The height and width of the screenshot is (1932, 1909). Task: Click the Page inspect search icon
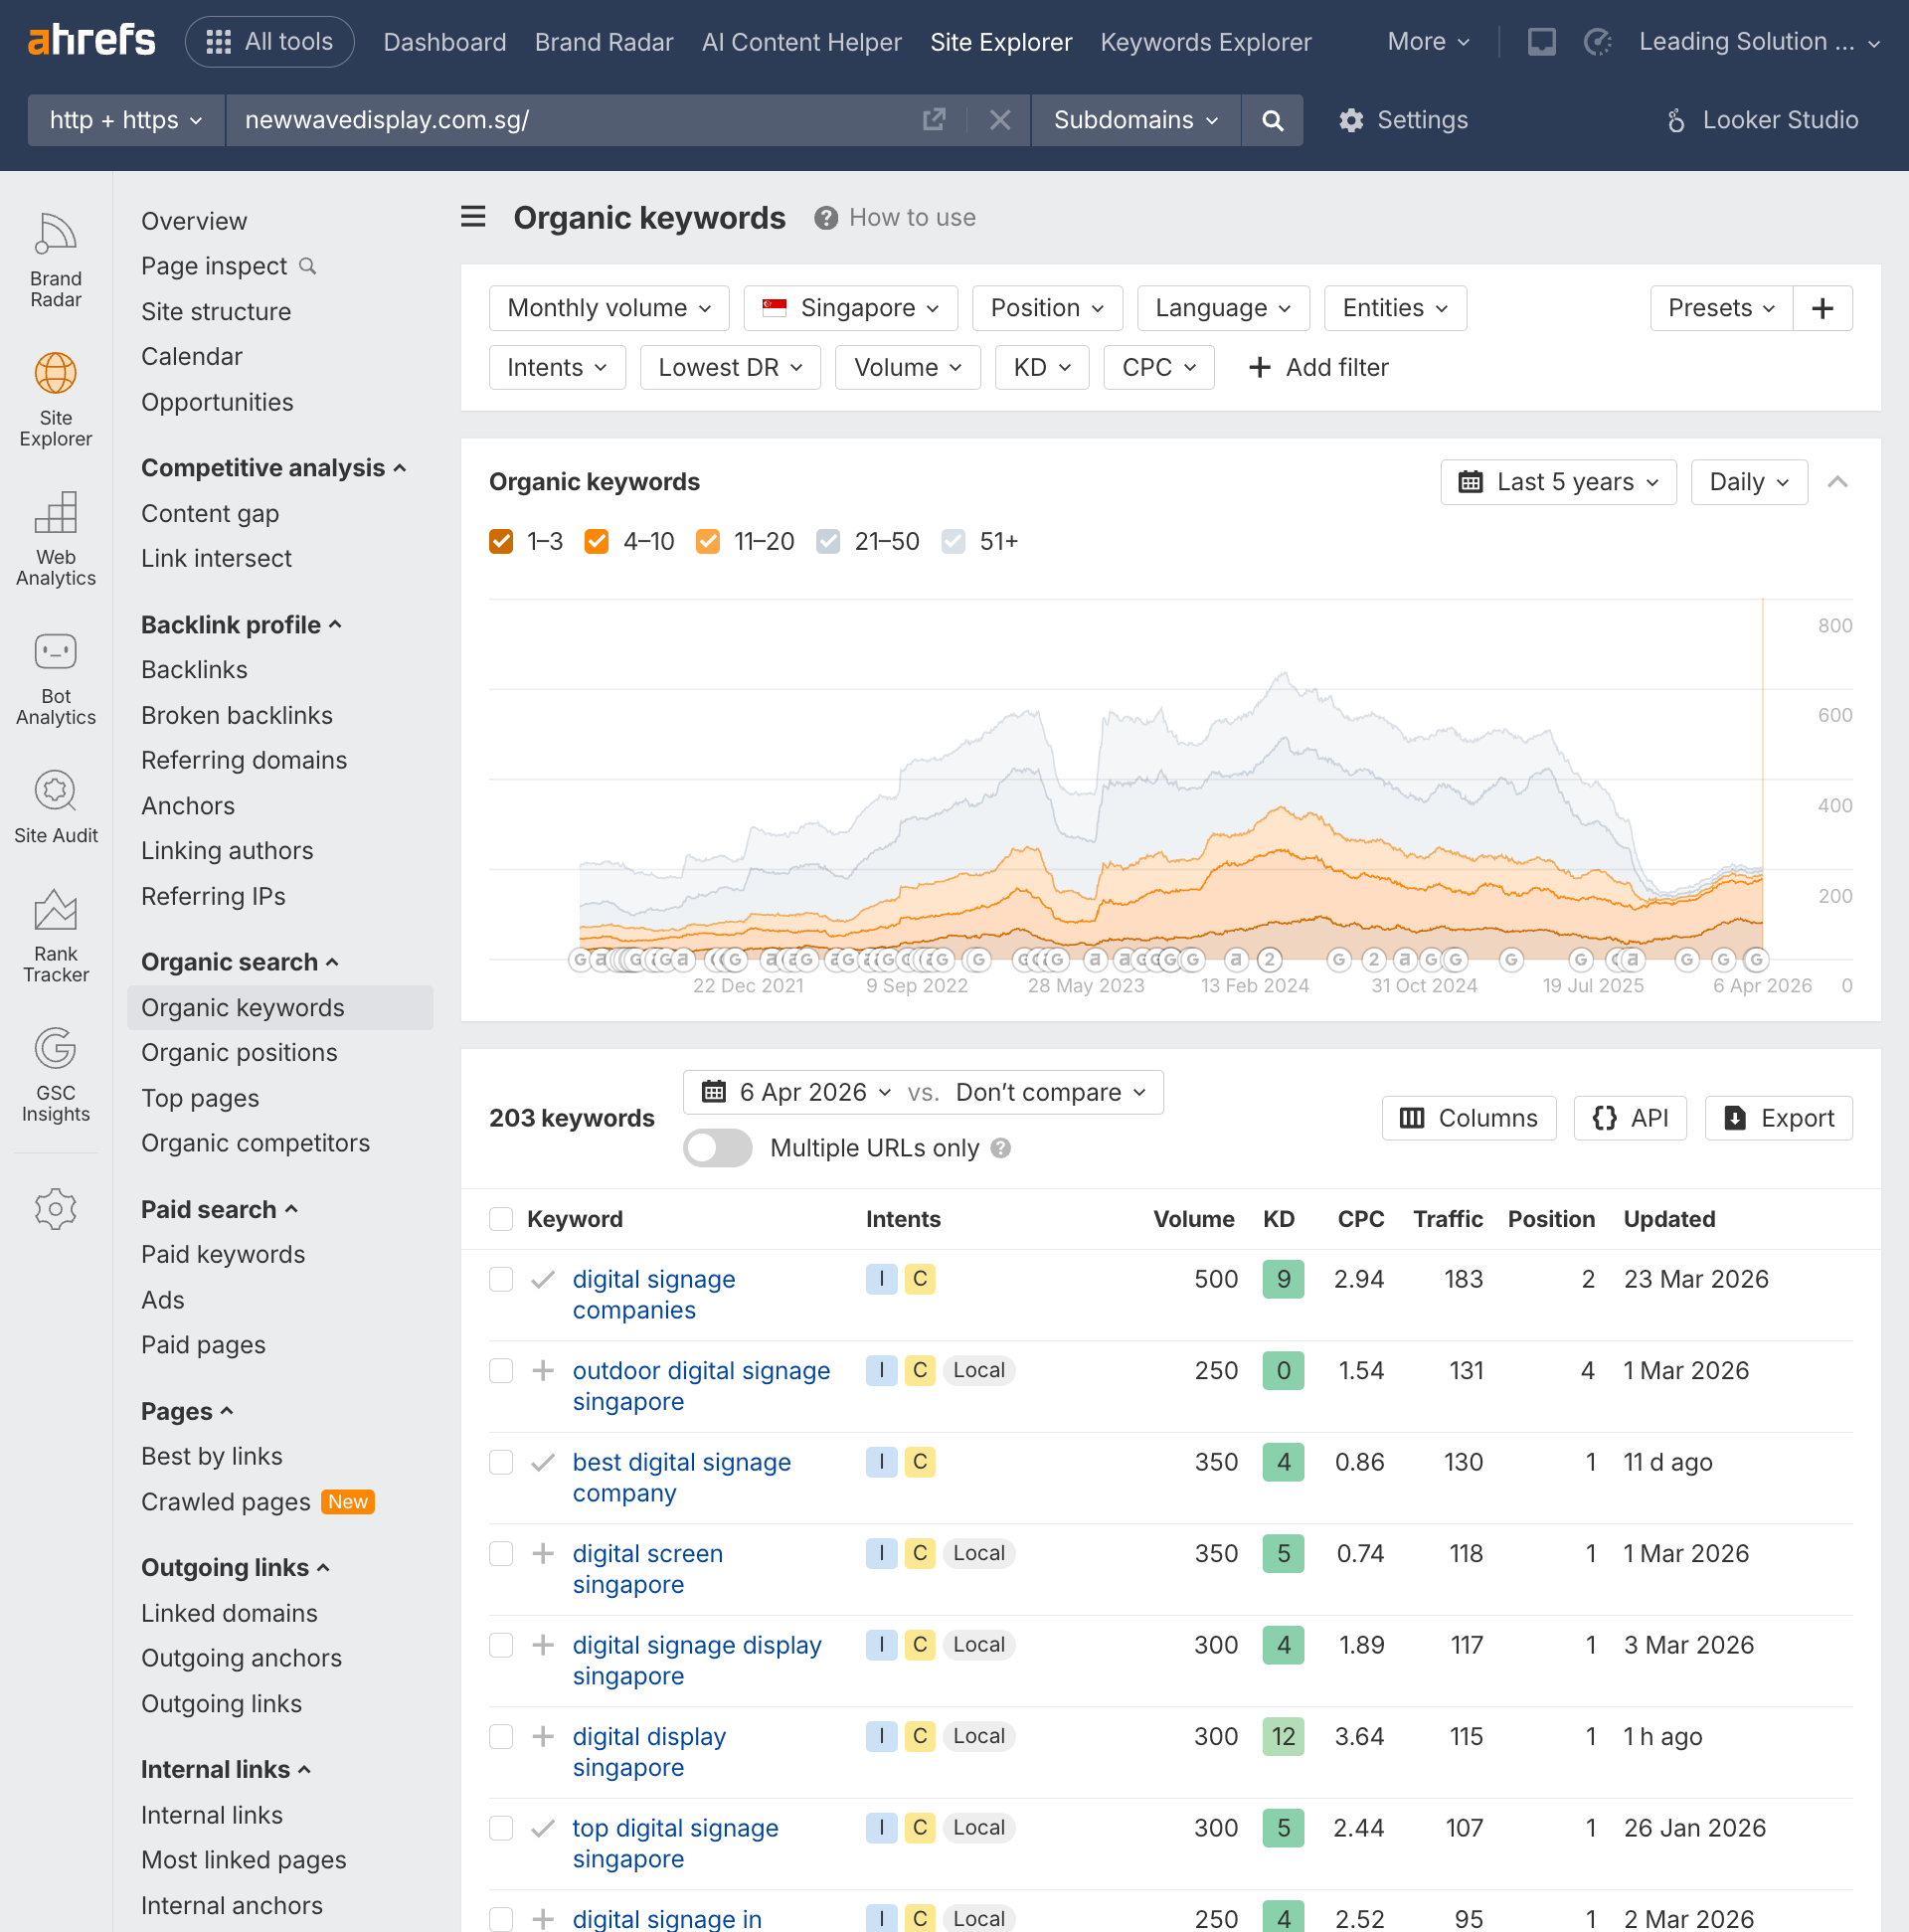(308, 266)
